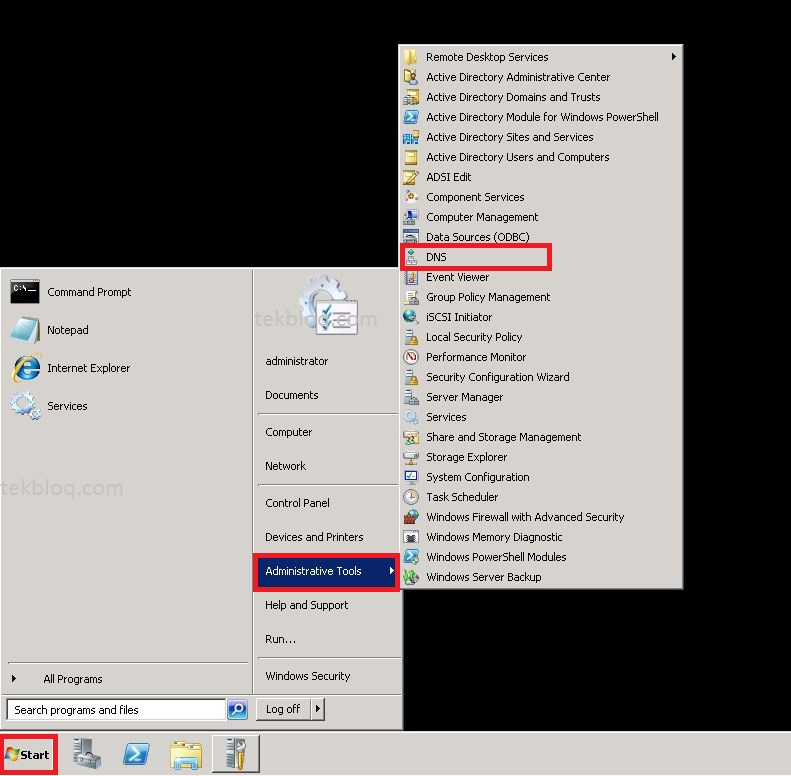Click the Log off button

coord(284,709)
